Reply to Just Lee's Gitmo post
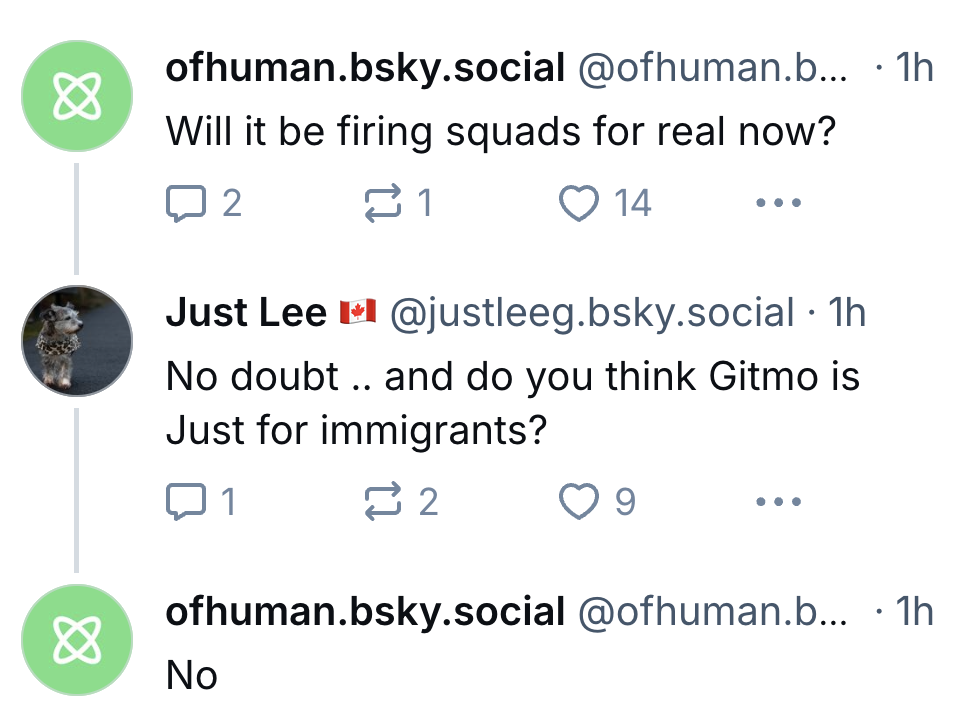Screen dimensions: 958x724 point(183,501)
